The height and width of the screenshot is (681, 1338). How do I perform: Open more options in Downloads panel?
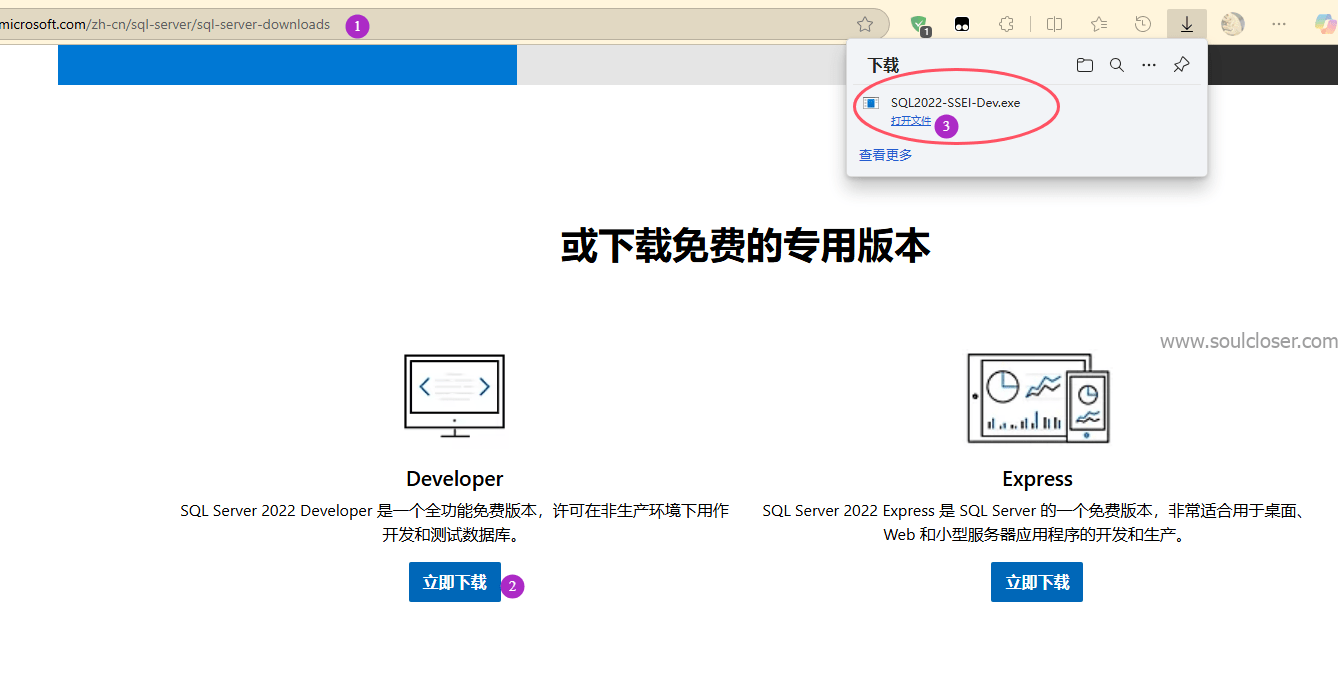1149,65
